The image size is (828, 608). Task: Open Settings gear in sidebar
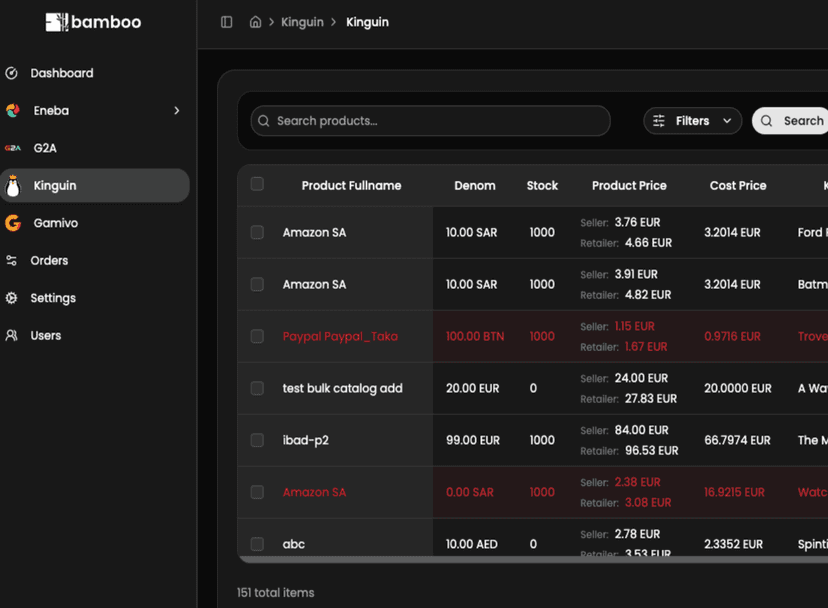click(12, 298)
